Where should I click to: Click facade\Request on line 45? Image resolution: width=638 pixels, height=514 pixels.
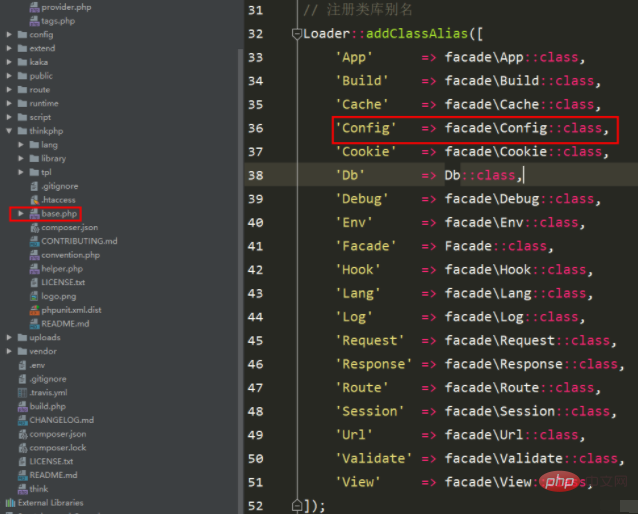click(x=500, y=341)
